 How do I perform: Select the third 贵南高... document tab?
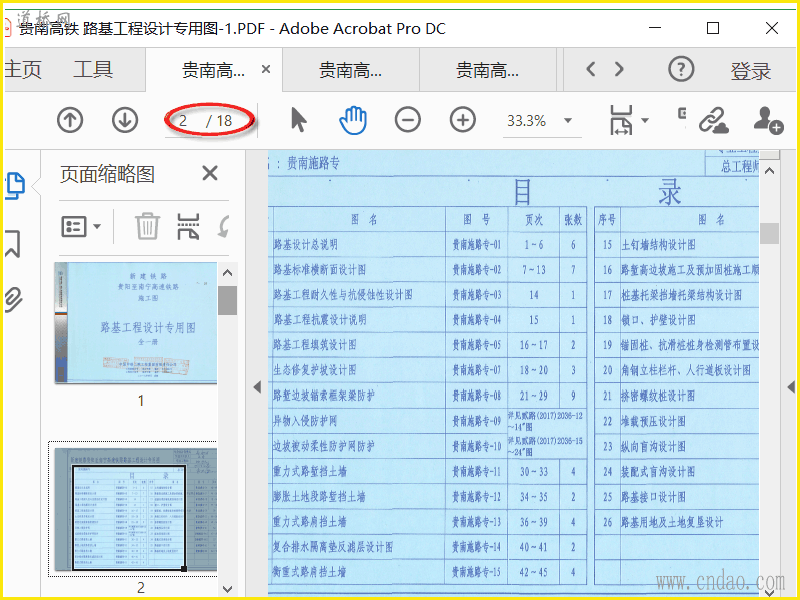[x=487, y=70]
